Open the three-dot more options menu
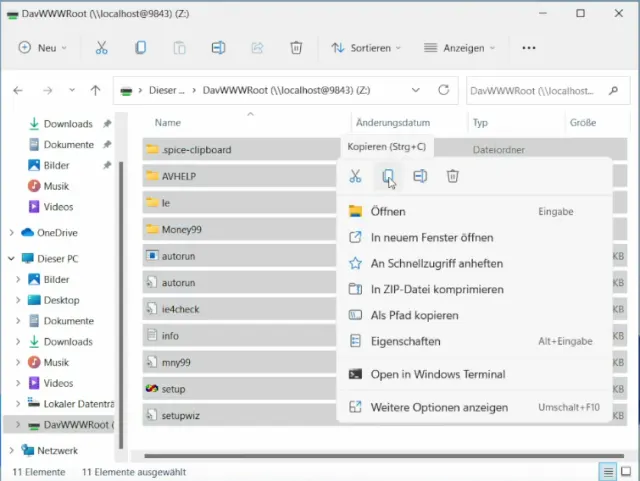The width and height of the screenshot is (640, 481). 530,47
